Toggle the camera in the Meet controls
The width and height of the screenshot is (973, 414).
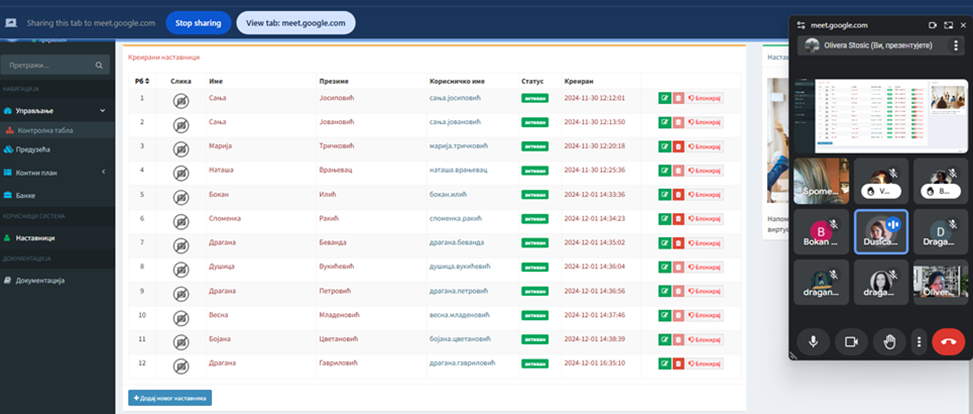click(851, 342)
